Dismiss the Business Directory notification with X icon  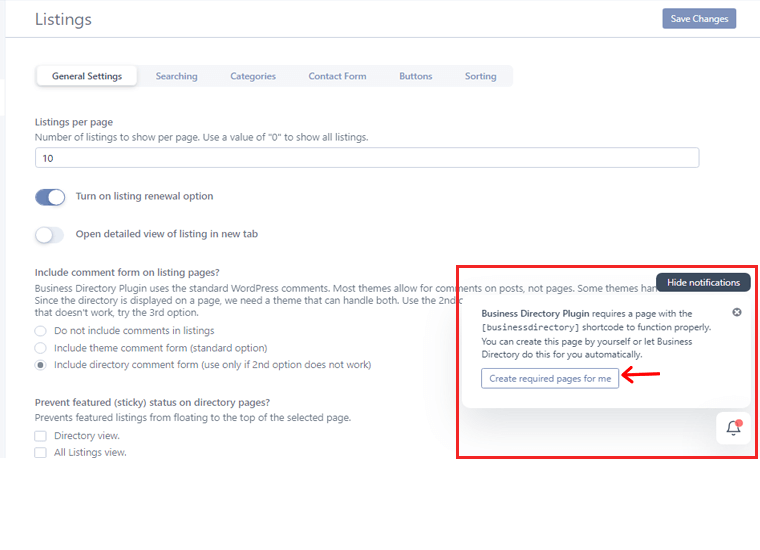[x=737, y=313]
